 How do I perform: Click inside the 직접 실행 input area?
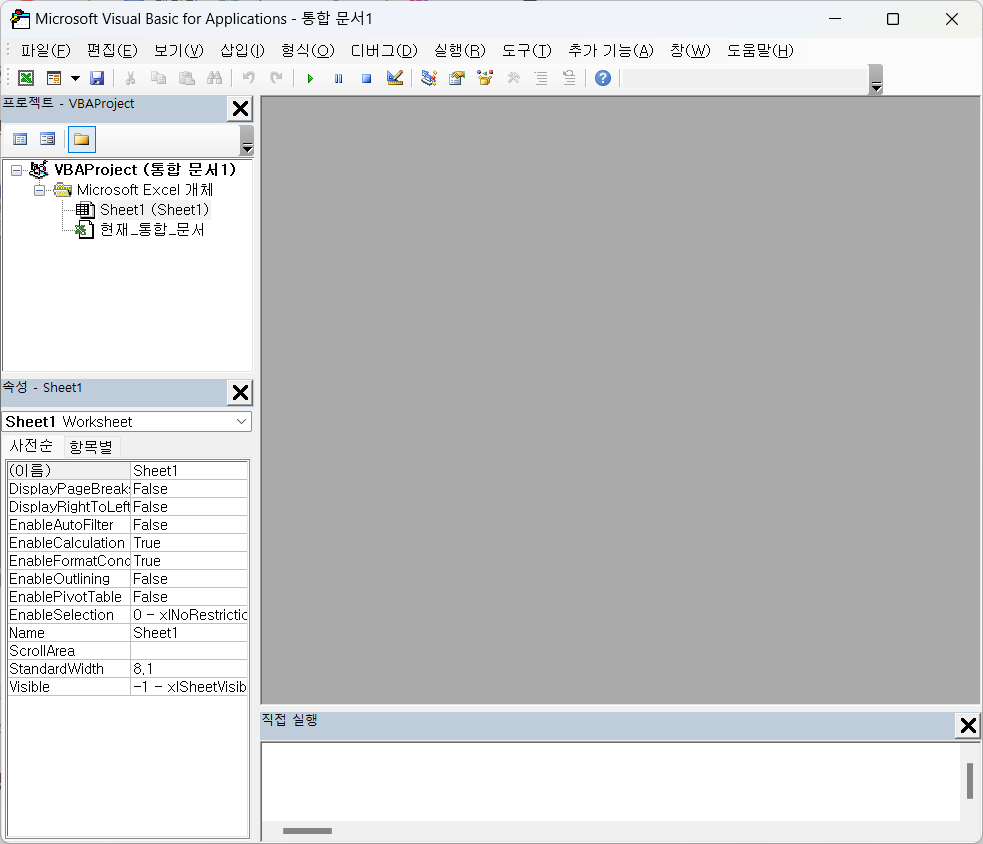pyautogui.click(x=611, y=781)
